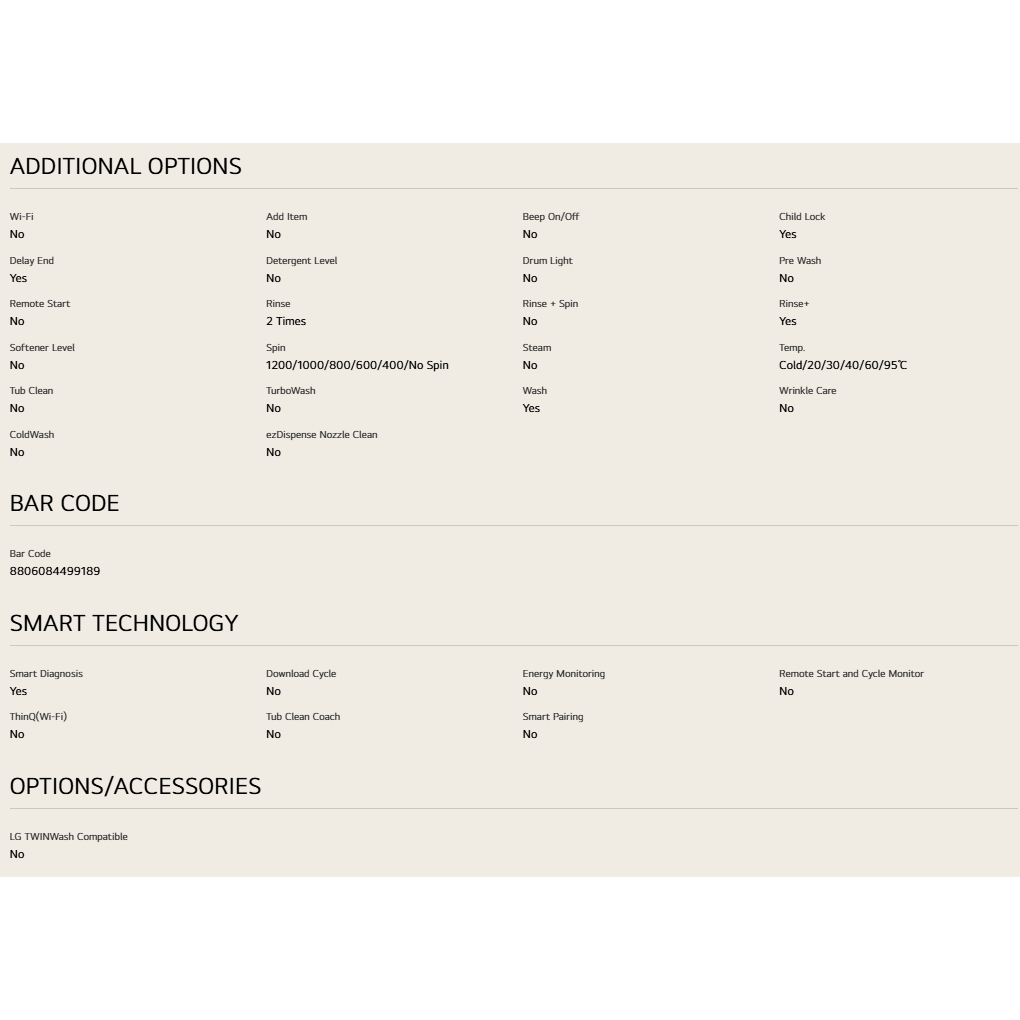The image size is (1020, 1020).
Task: Click the TurboWash label
Action: (x=291, y=391)
